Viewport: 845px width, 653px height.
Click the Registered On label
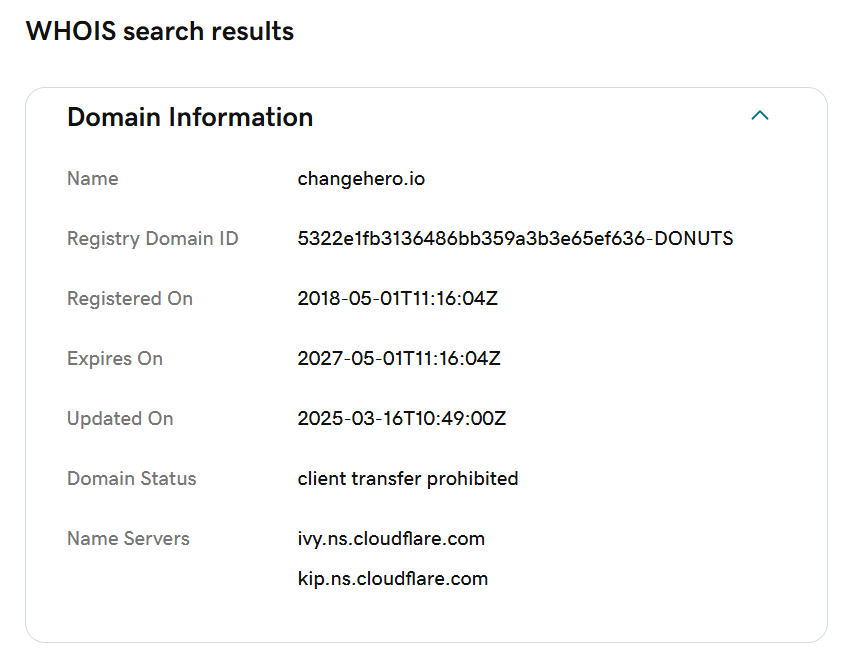130,298
